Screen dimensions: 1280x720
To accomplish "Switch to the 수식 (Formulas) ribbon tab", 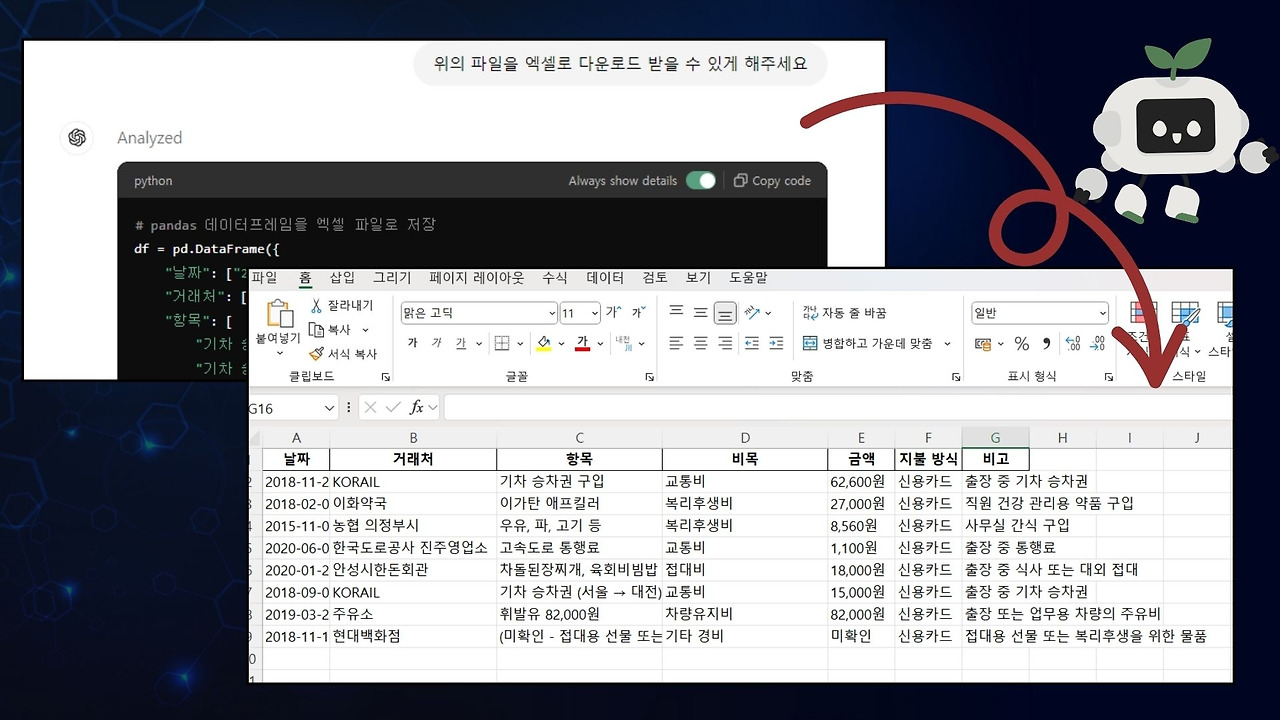I will point(555,278).
